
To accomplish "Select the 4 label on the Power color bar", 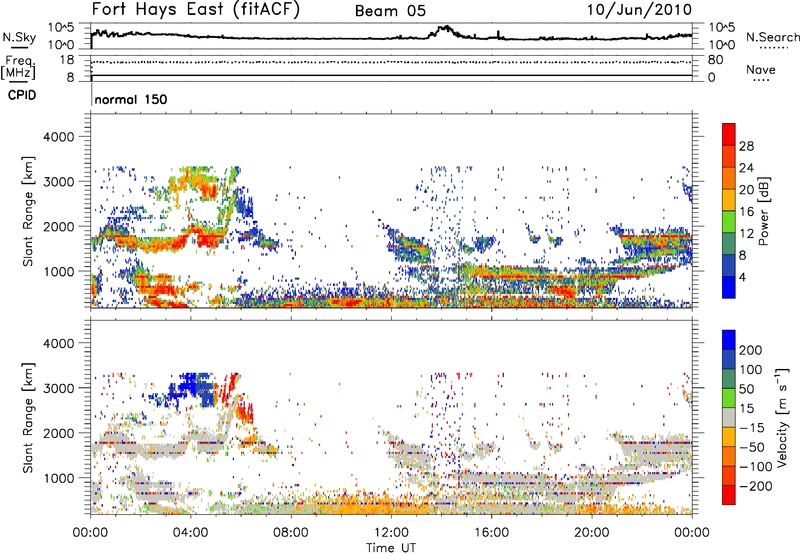I will pyautogui.click(x=743, y=277).
